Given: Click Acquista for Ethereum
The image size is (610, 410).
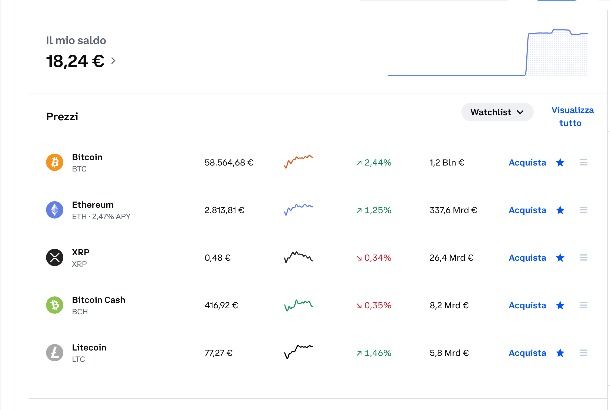Looking at the screenshot, I should (x=527, y=210).
